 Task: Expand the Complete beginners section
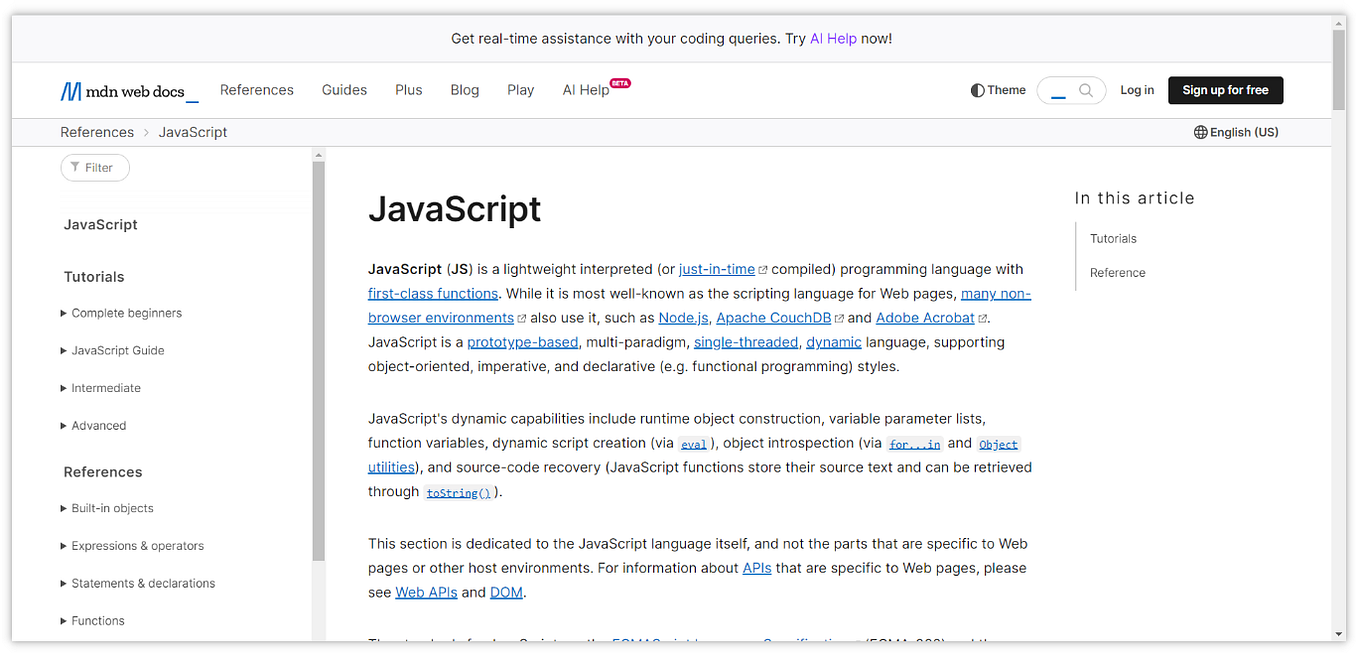coord(126,313)
